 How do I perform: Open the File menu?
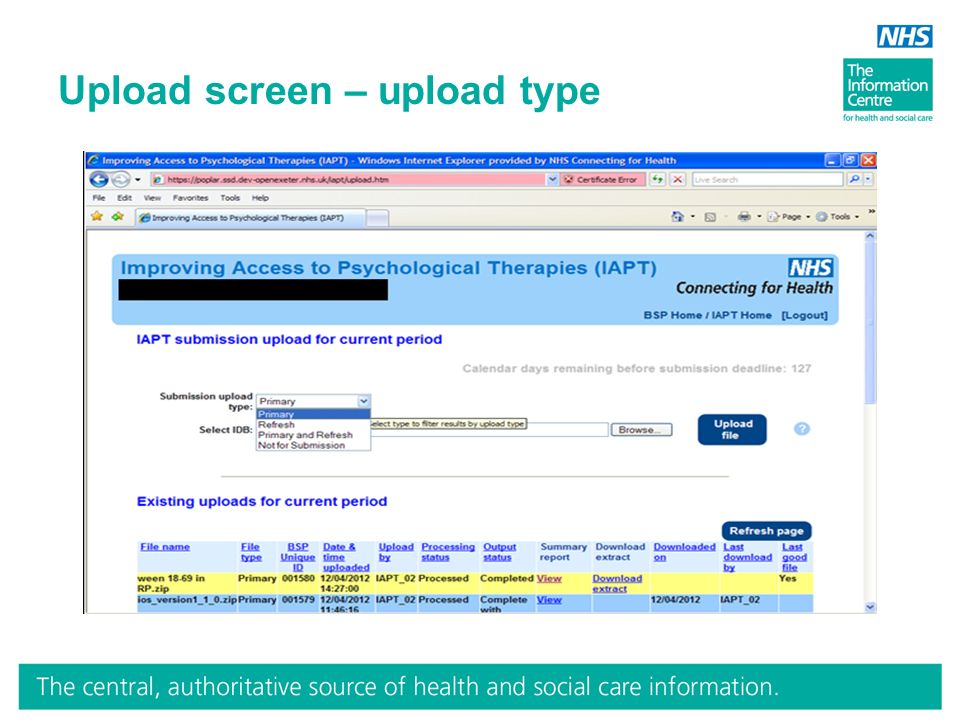tap(99, 198)
